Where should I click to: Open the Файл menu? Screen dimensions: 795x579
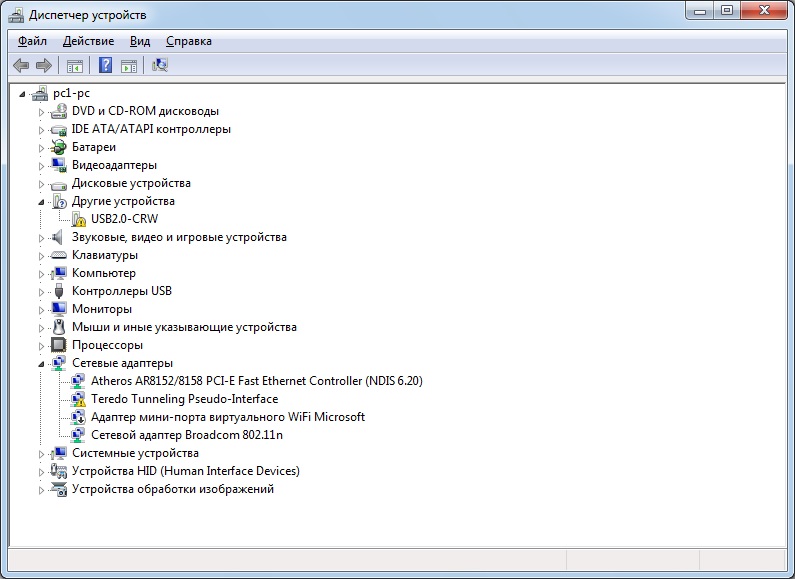click(x=32, y=41)
